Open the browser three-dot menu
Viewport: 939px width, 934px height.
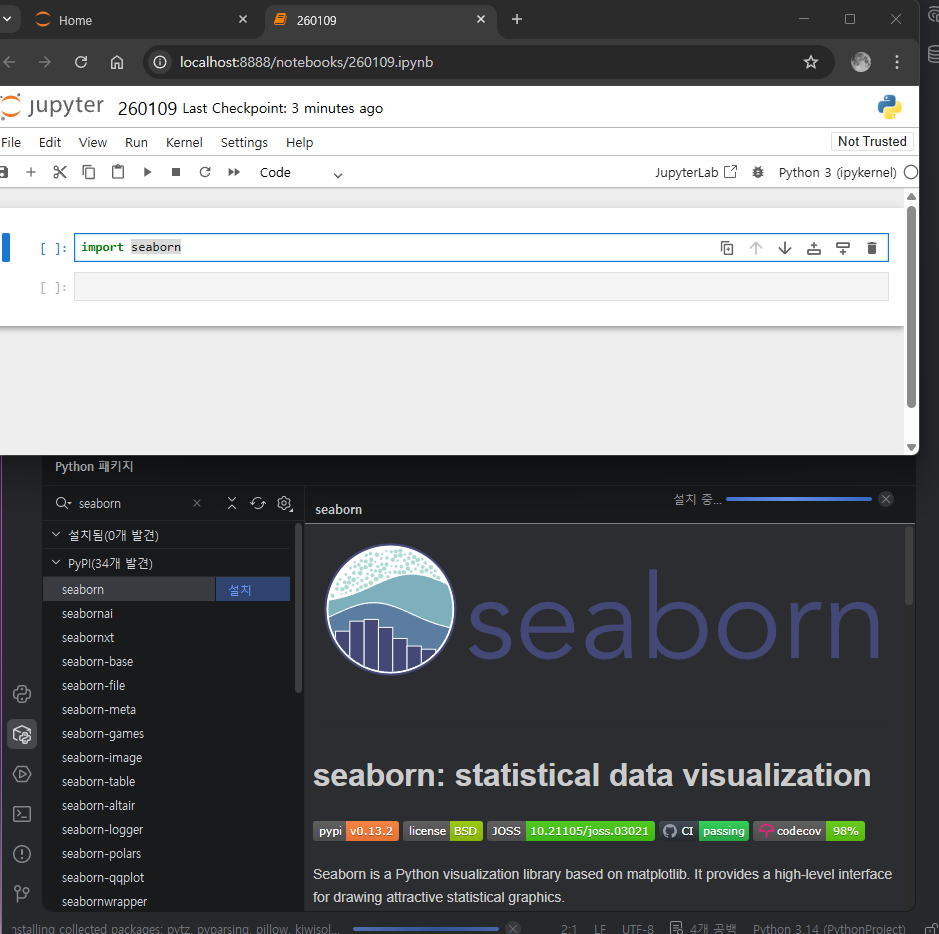point(896,62)
